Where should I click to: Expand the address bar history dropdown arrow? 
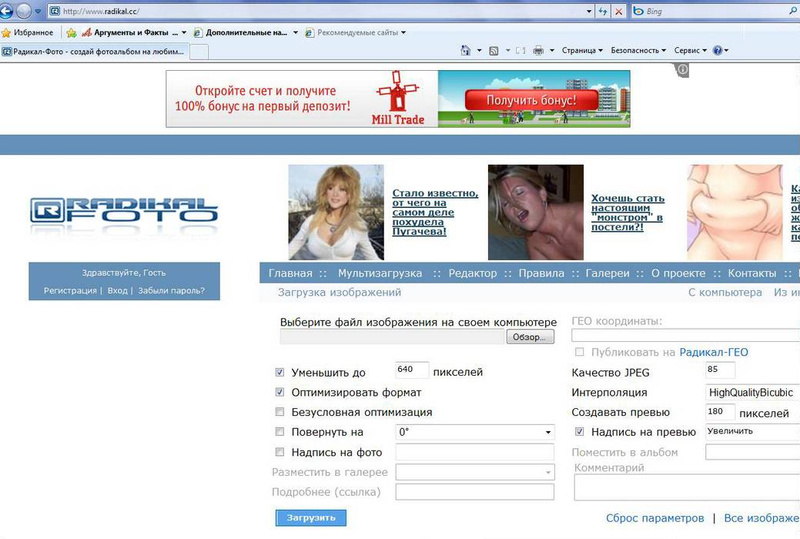[589, 11]
